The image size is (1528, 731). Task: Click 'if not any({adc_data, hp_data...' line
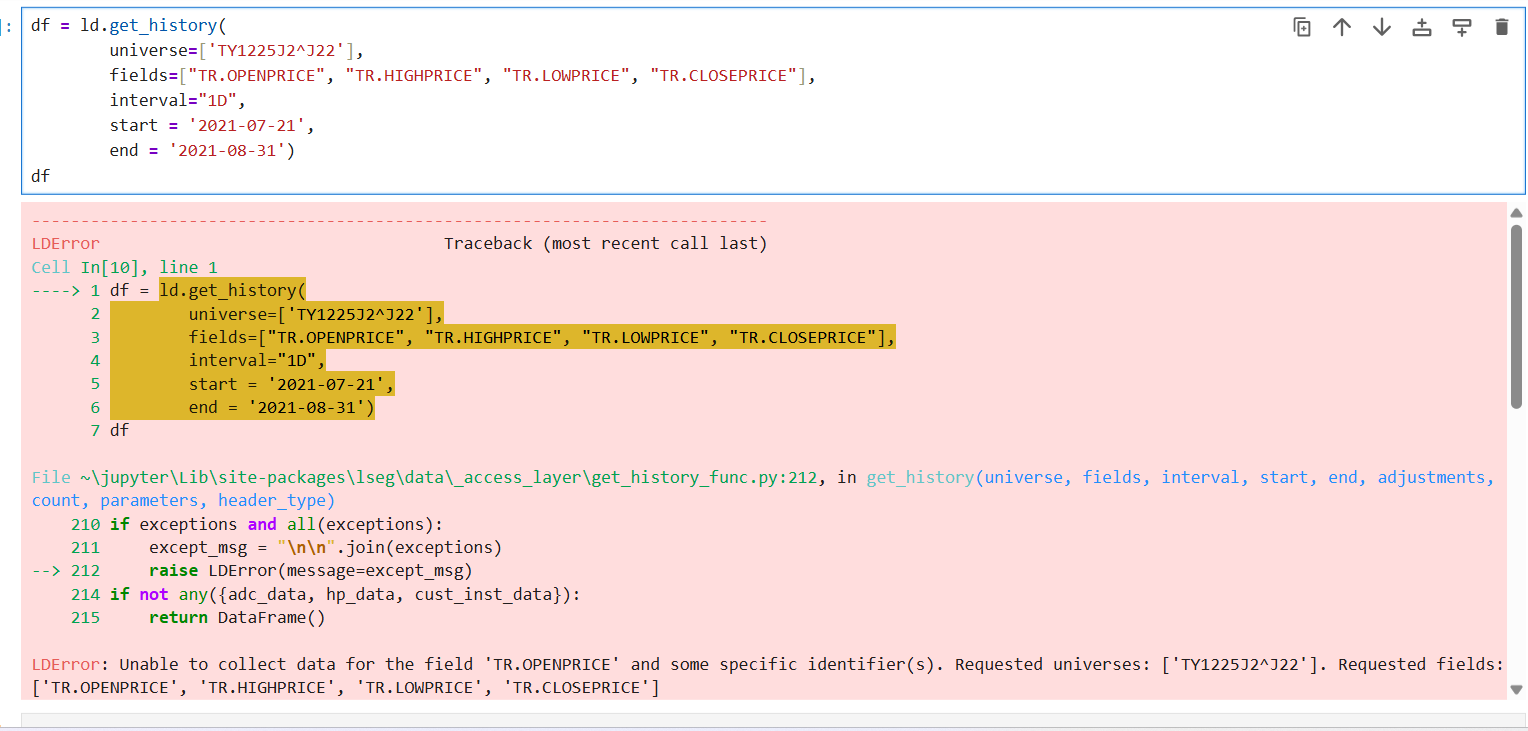(x=345, y=594)
